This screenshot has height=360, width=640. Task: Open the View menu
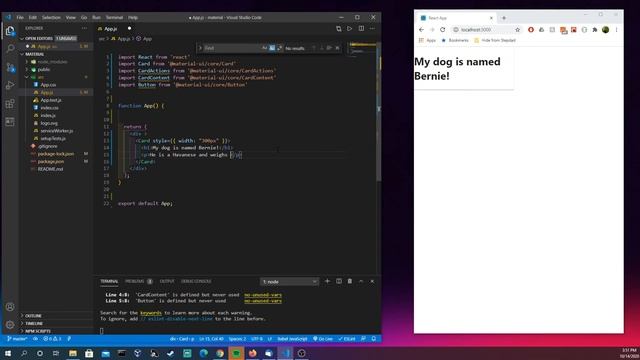(71, 18)
